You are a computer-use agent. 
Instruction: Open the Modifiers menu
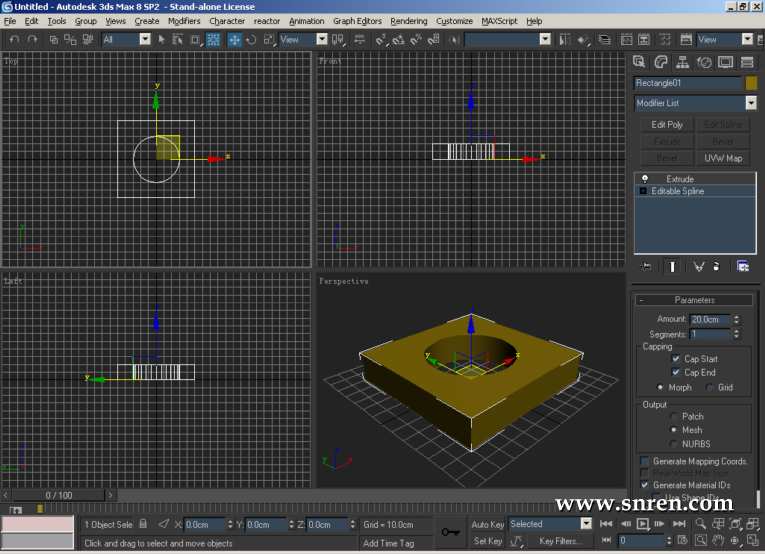click(x=184, y=21)
